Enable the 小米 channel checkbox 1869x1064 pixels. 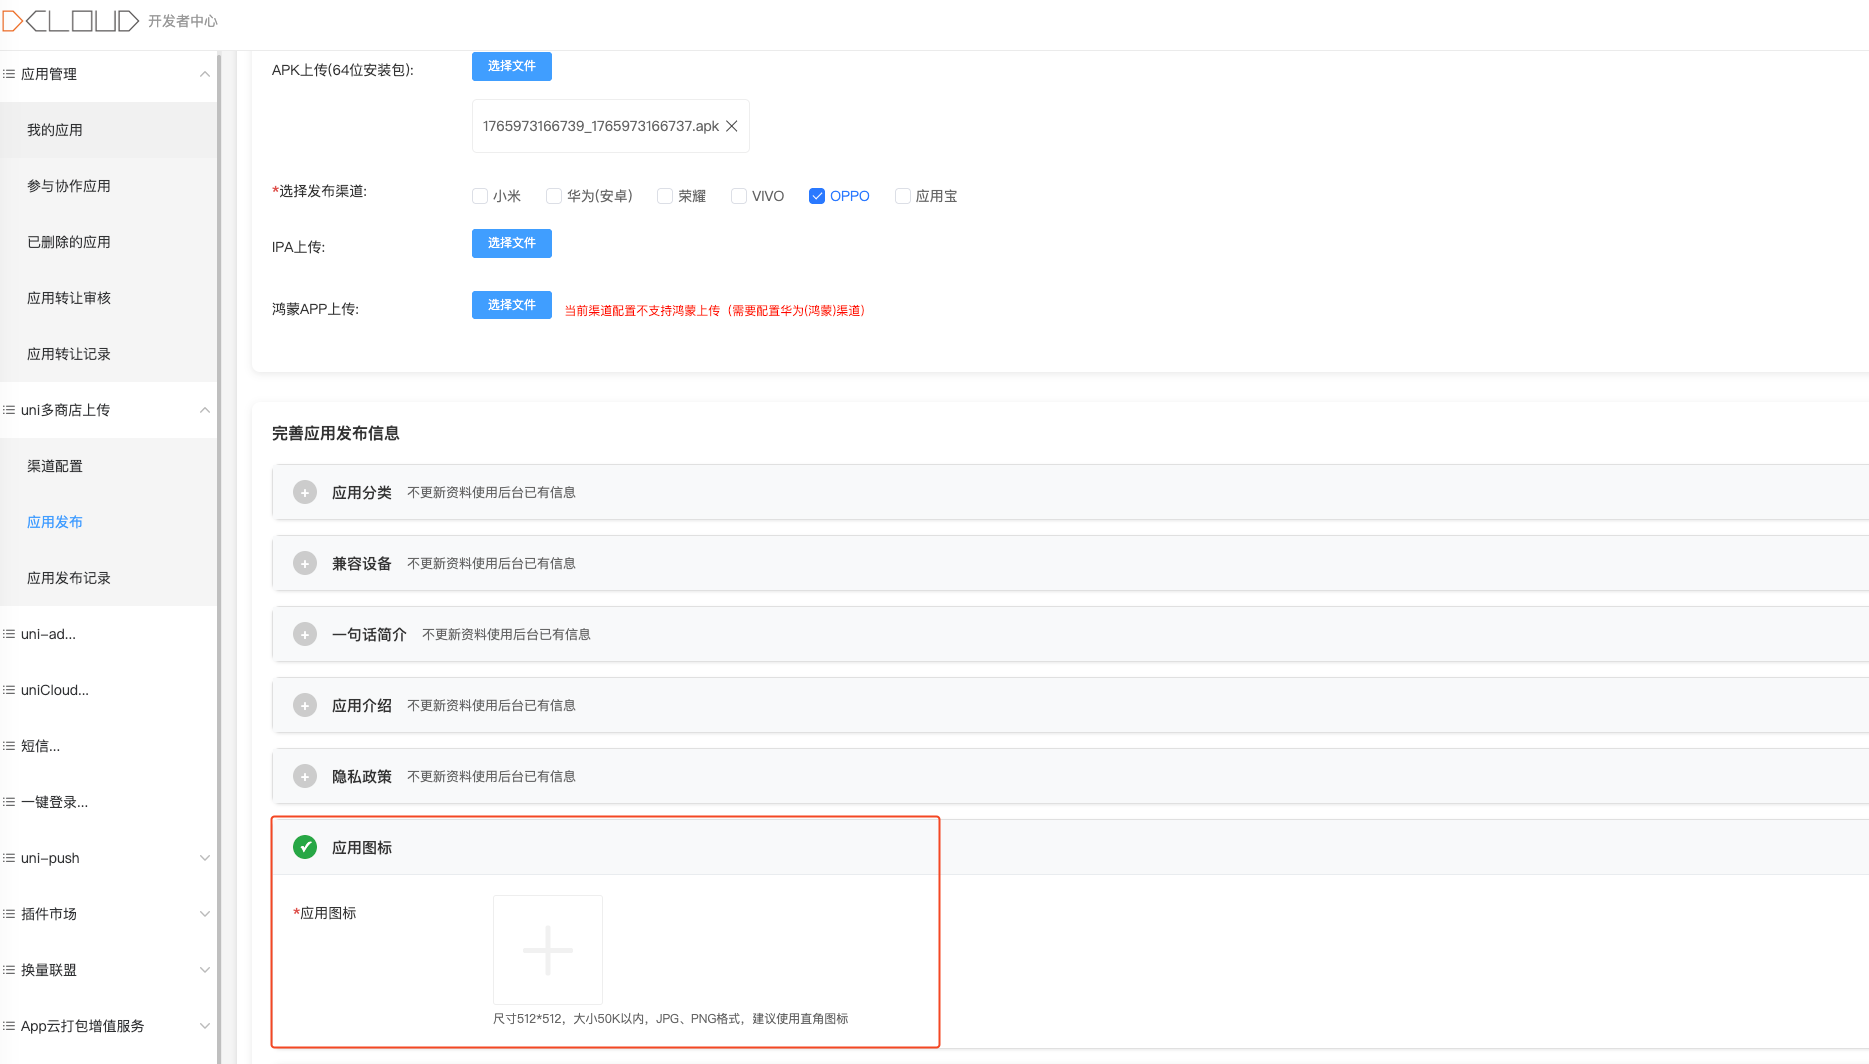pyautogui.click(x=480, y=196)
